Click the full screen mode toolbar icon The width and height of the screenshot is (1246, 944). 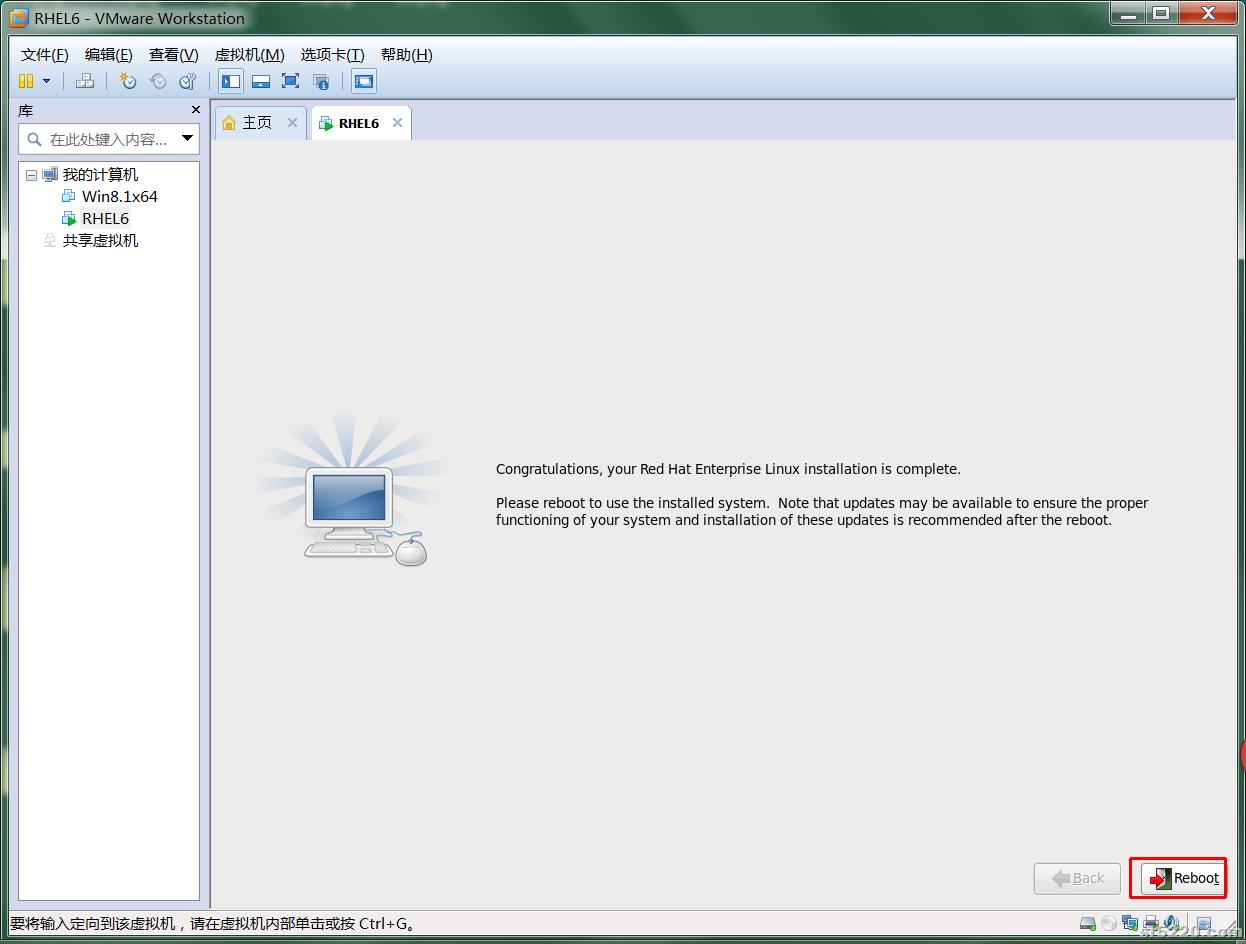click(290, 81)
